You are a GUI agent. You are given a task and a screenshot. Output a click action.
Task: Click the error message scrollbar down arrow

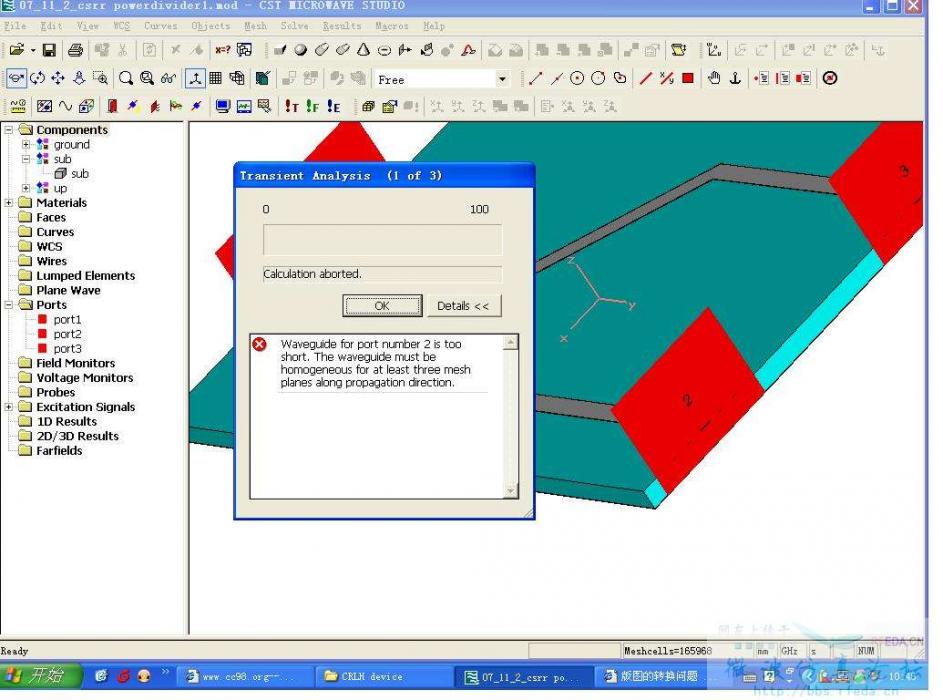[x=511, y=491]
